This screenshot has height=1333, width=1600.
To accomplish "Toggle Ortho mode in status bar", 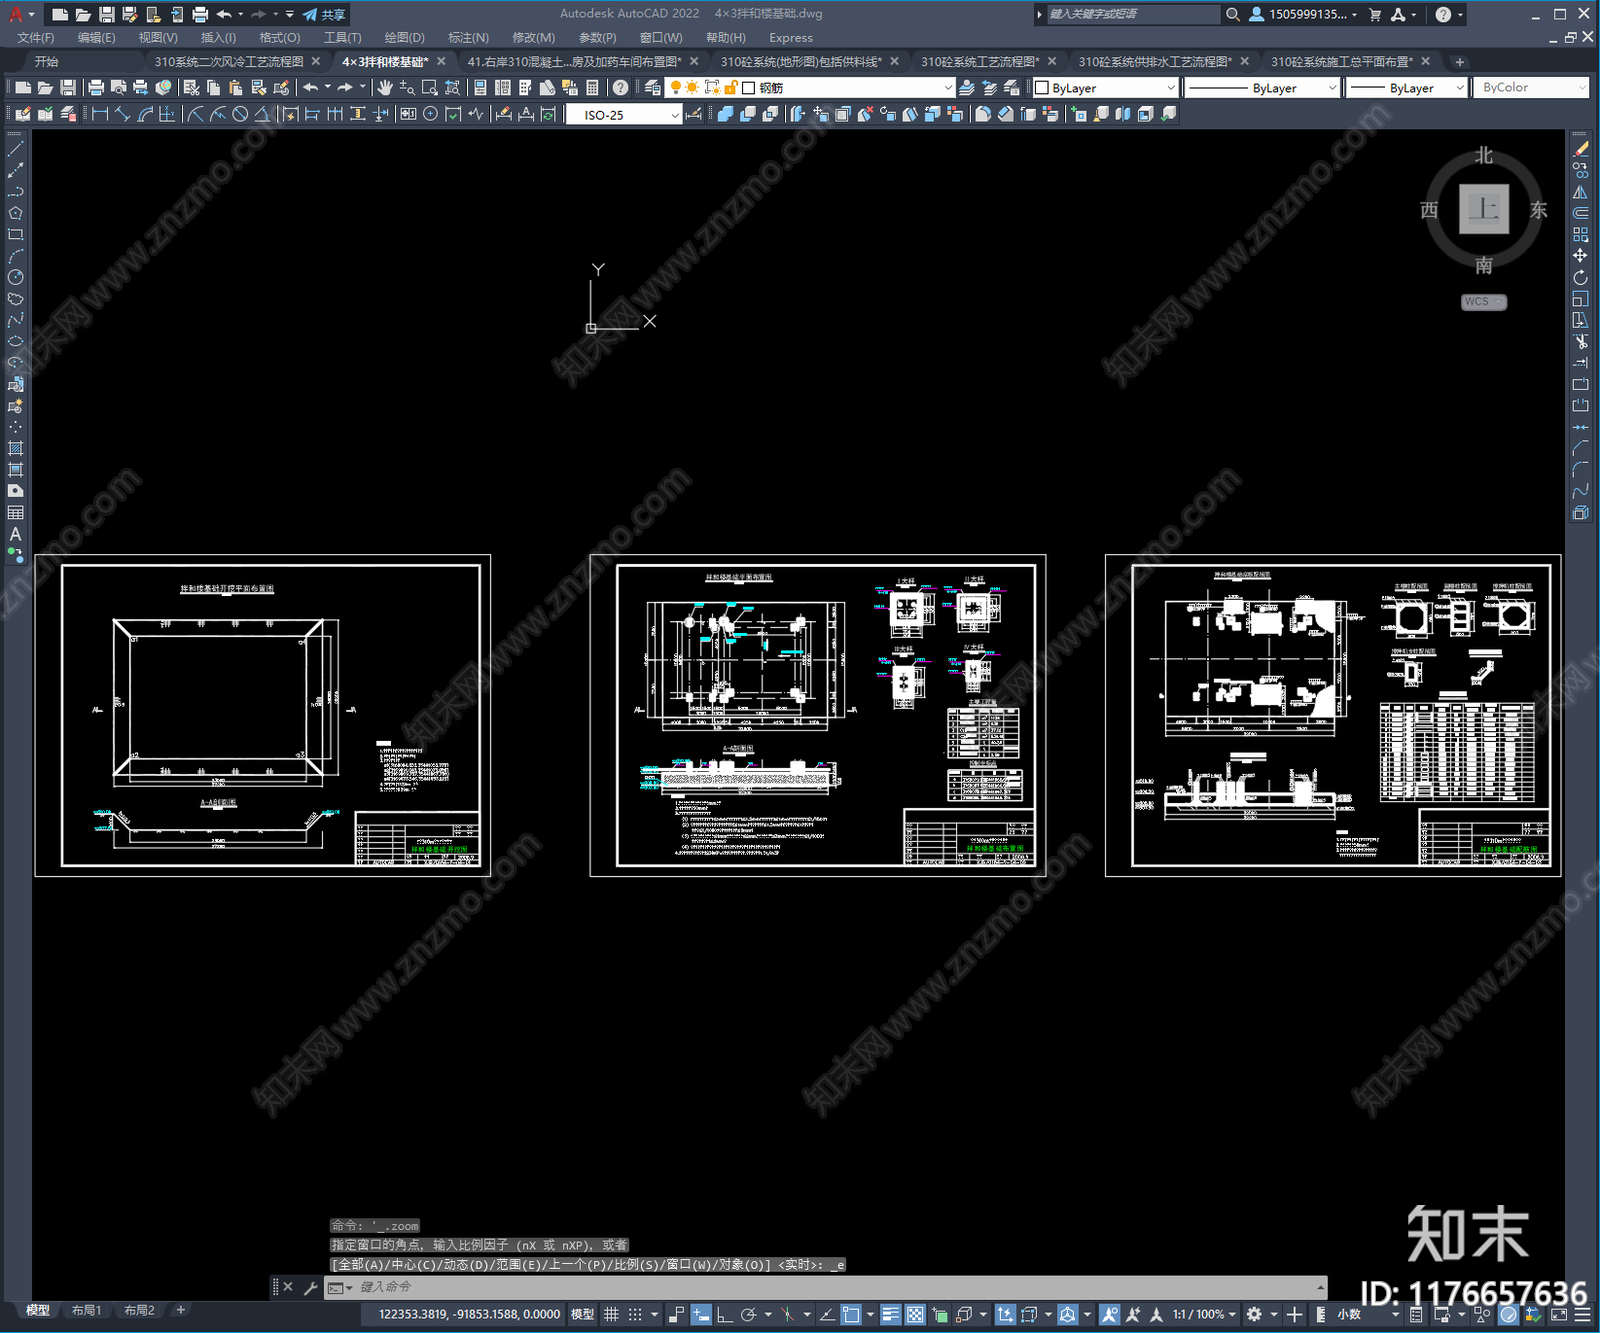I will [x=724, y=1314].
